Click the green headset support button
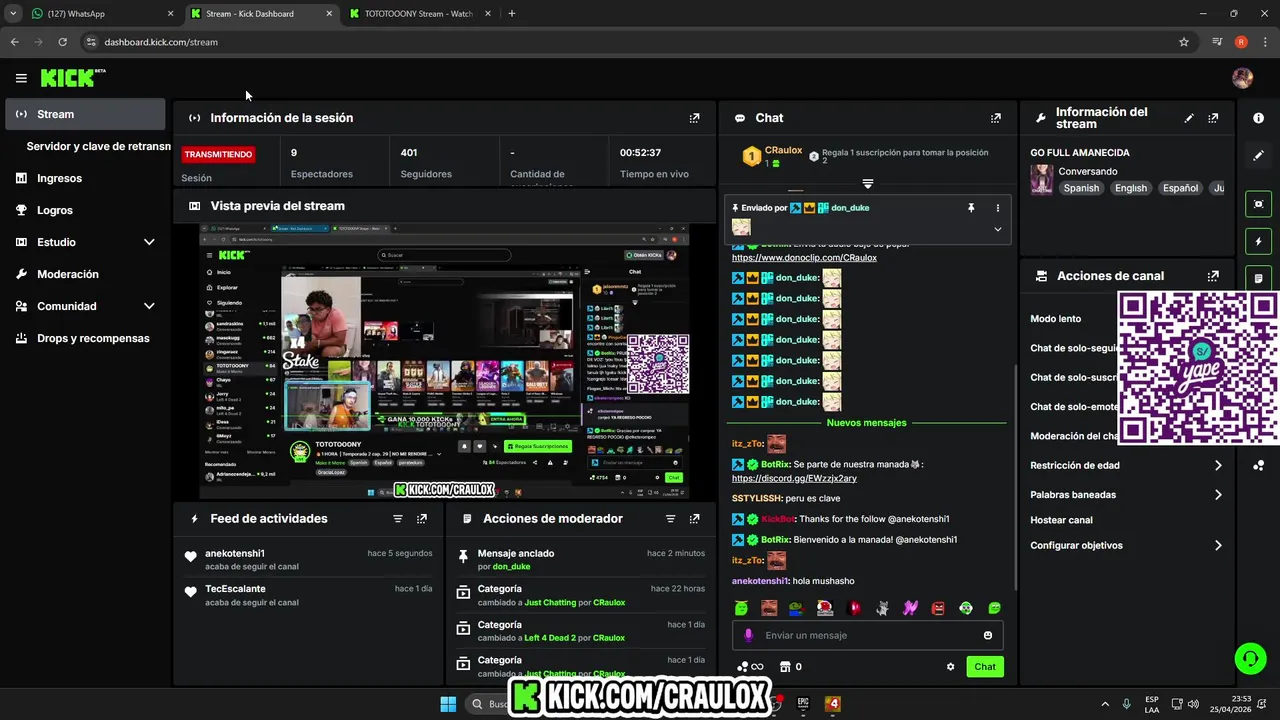This screenshot has width=1280, height=720. pyautogui.click(x=1250, y=658)
